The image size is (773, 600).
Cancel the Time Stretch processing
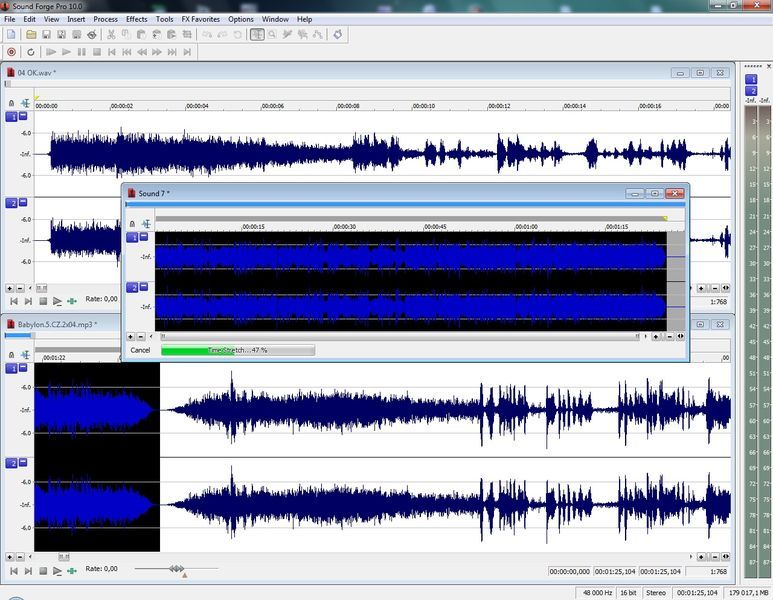pos(140,350)
